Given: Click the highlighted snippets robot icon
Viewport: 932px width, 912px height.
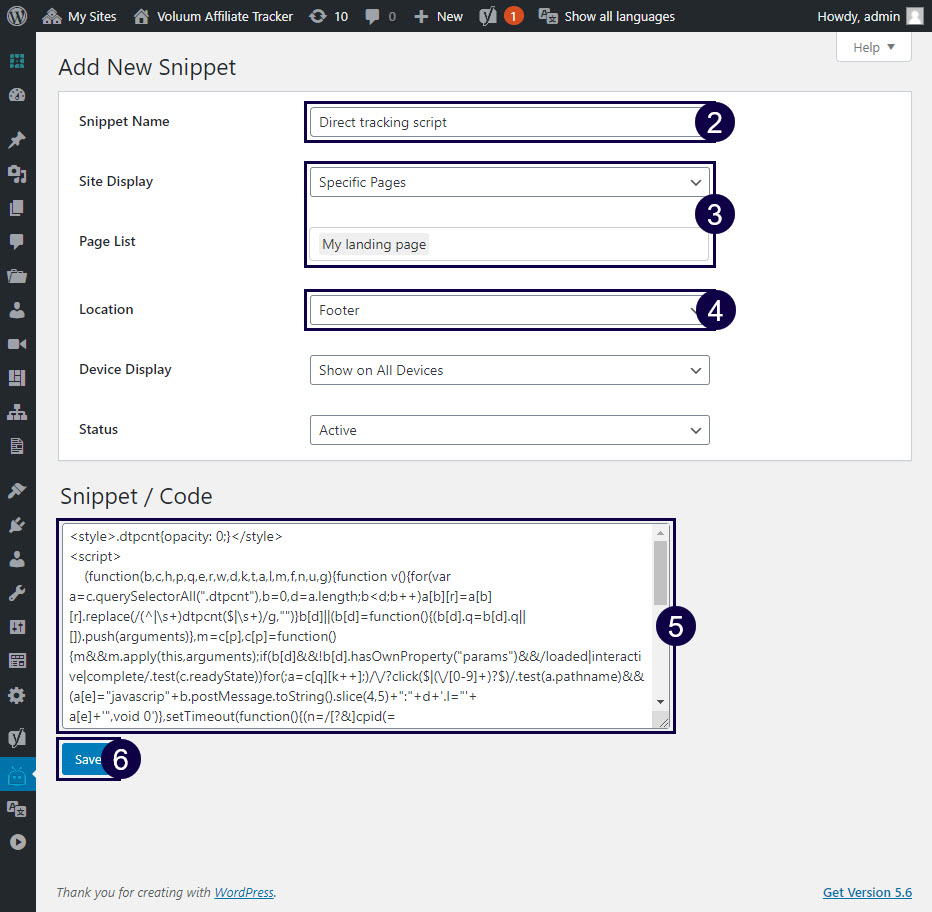Looking at the screenshot, I should pyautogui.click(x=16, y=773).
